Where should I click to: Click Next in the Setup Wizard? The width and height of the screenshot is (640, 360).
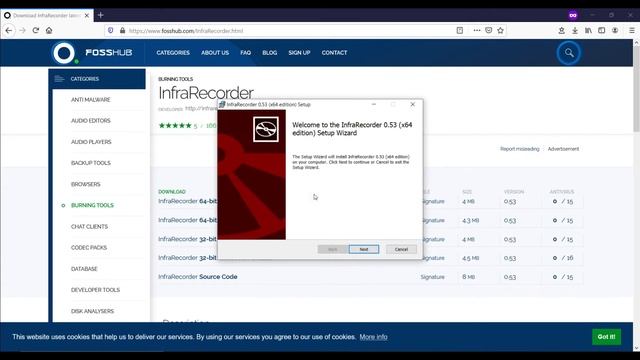tap(364, 249)
